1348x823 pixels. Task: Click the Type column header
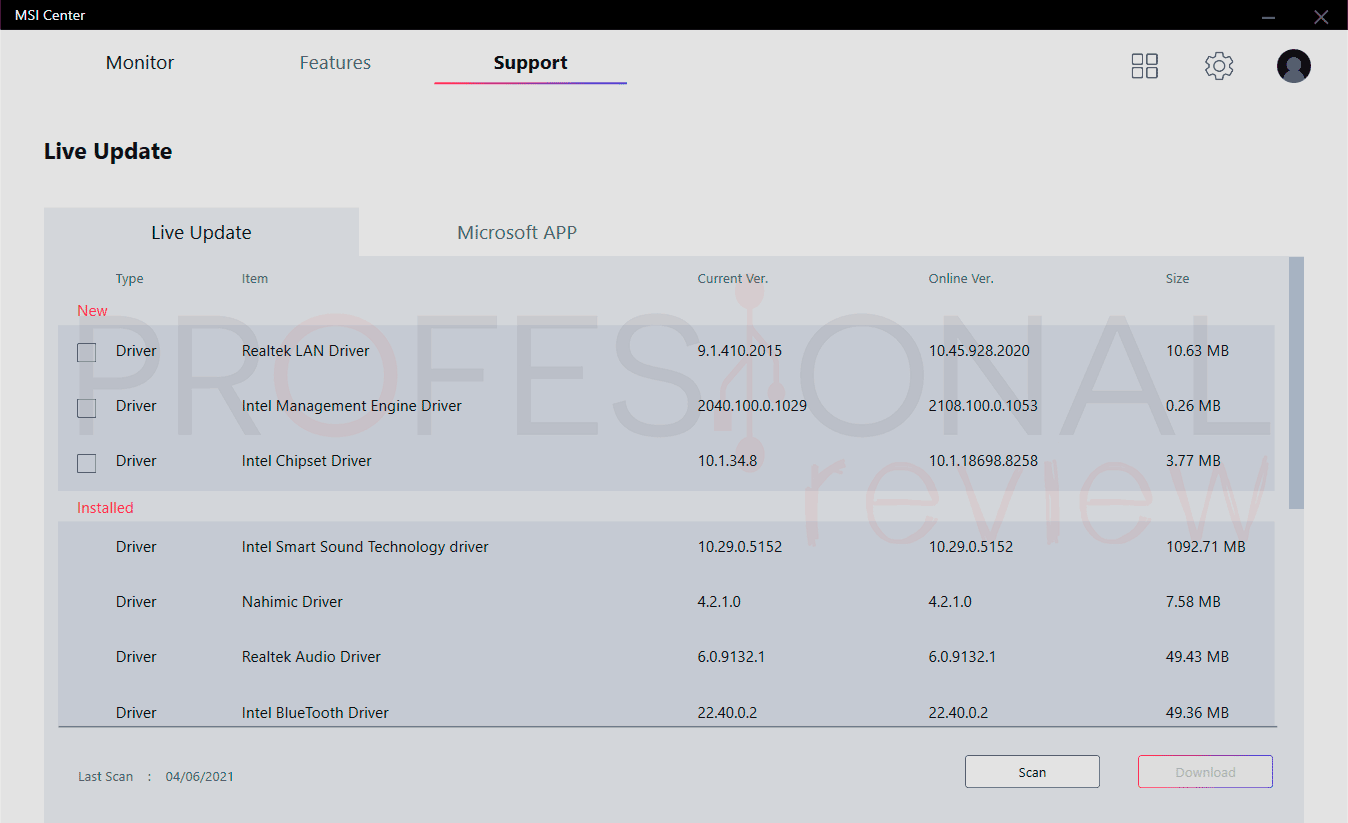130,279
